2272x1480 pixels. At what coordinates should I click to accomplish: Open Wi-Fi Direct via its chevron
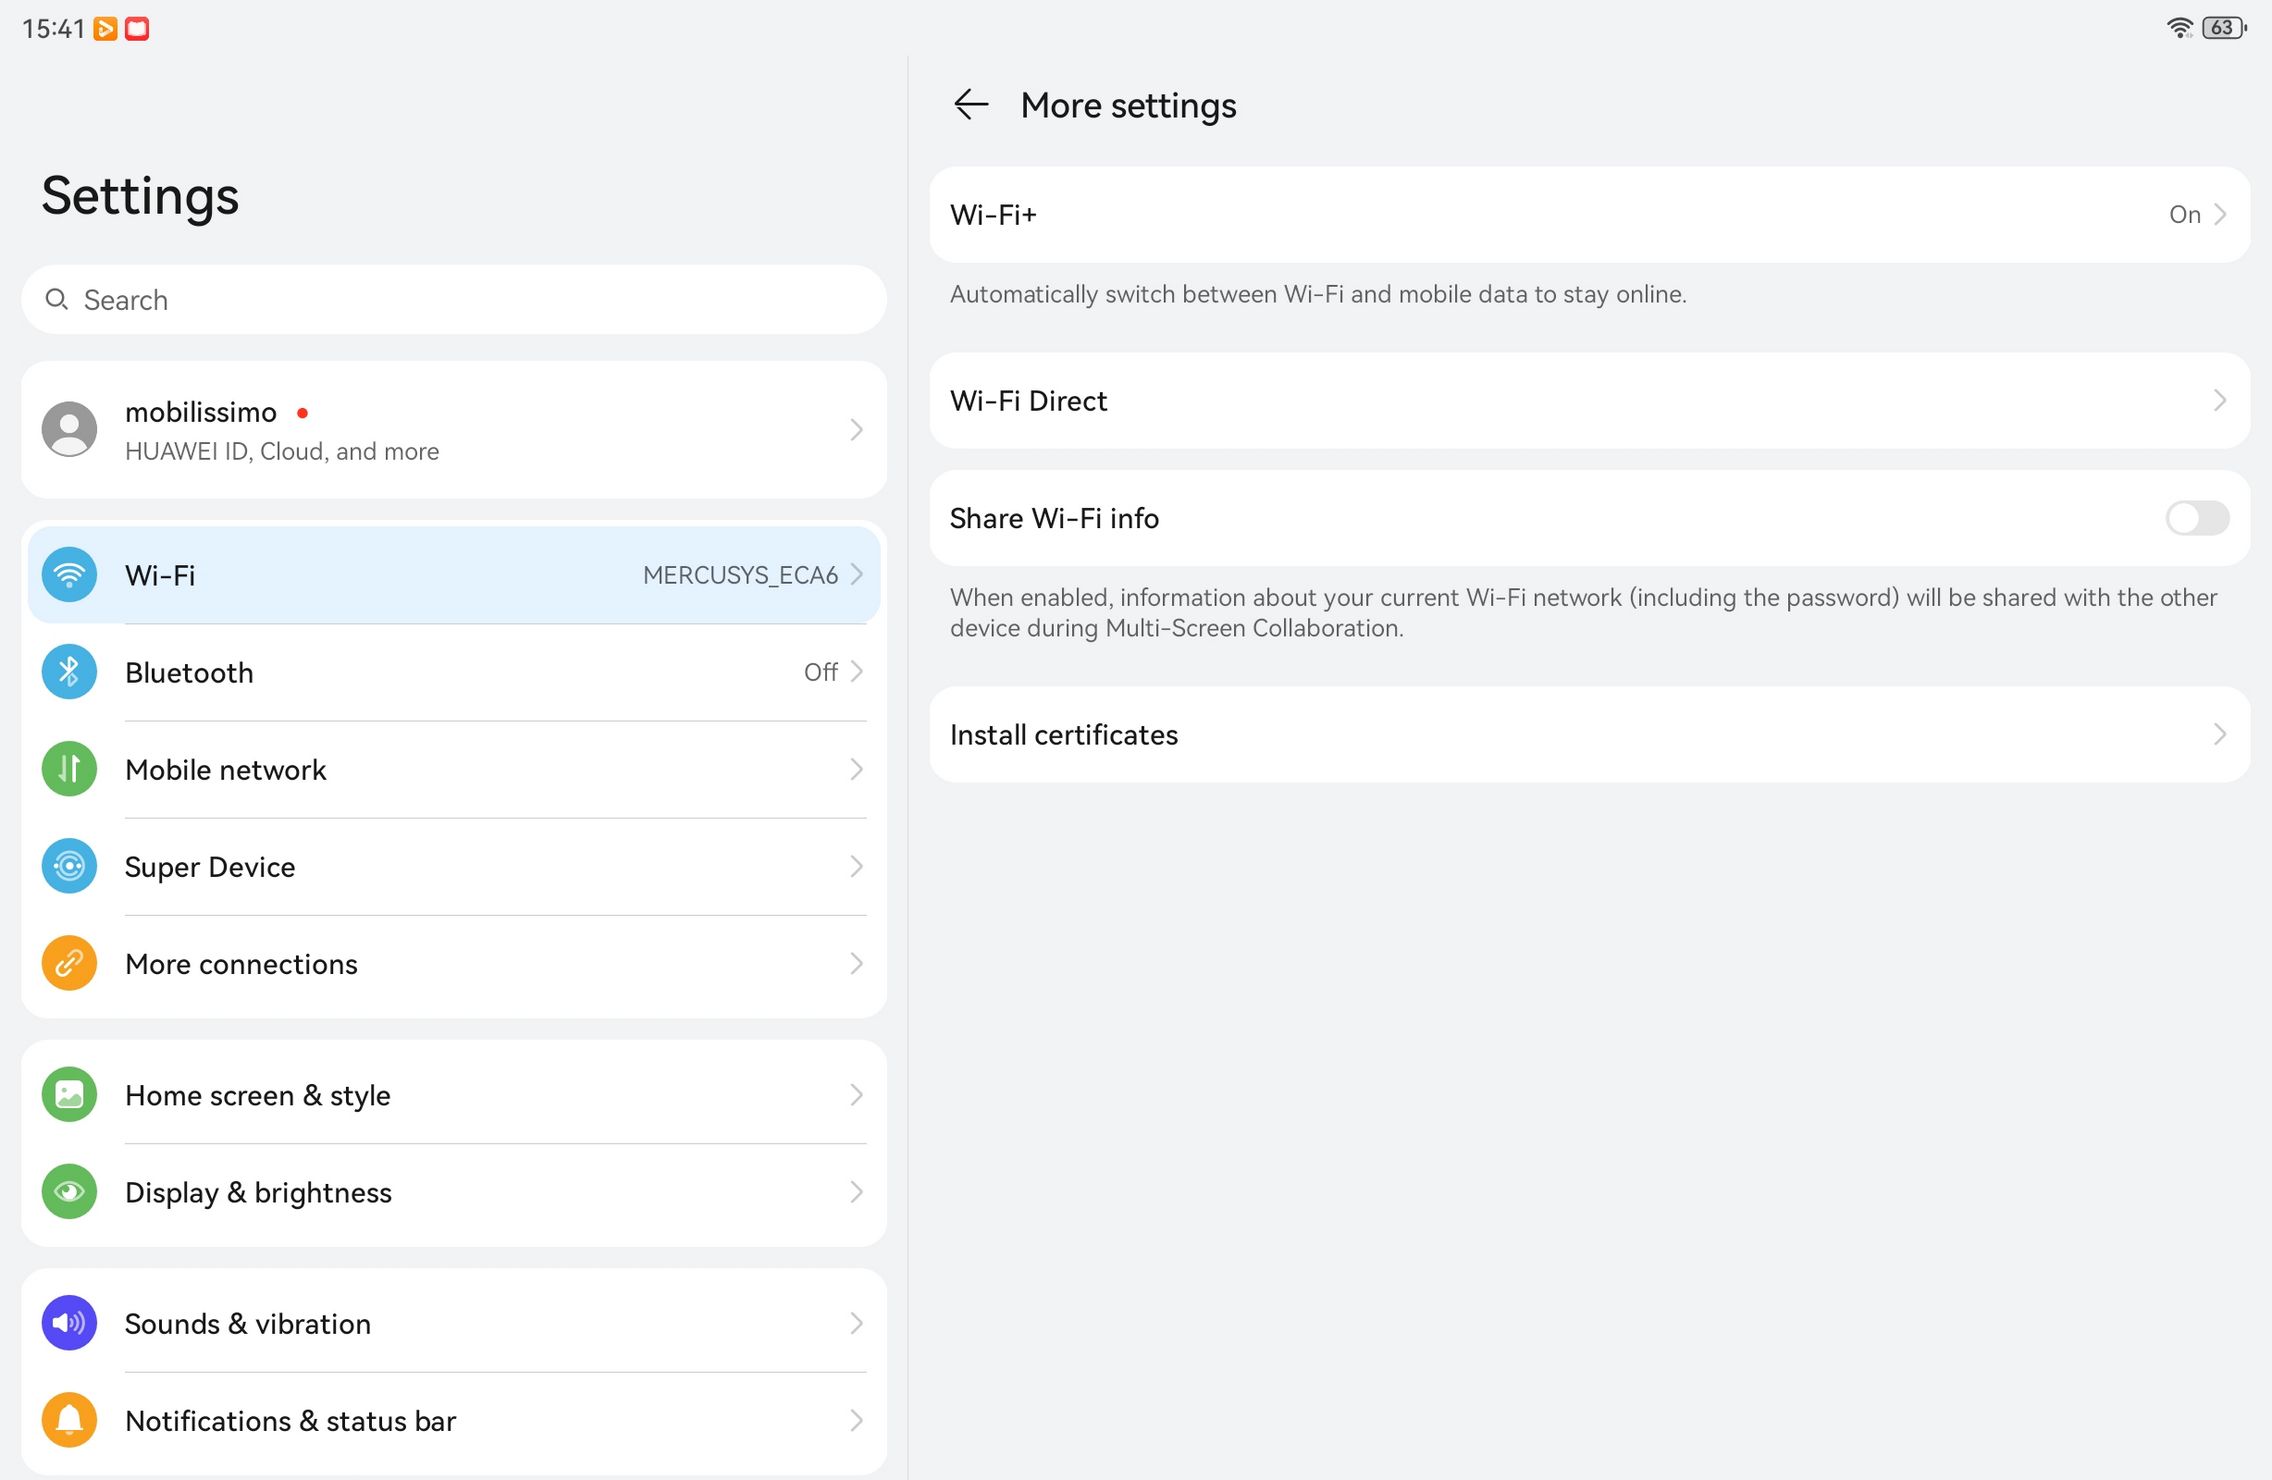coord(2220,400)
